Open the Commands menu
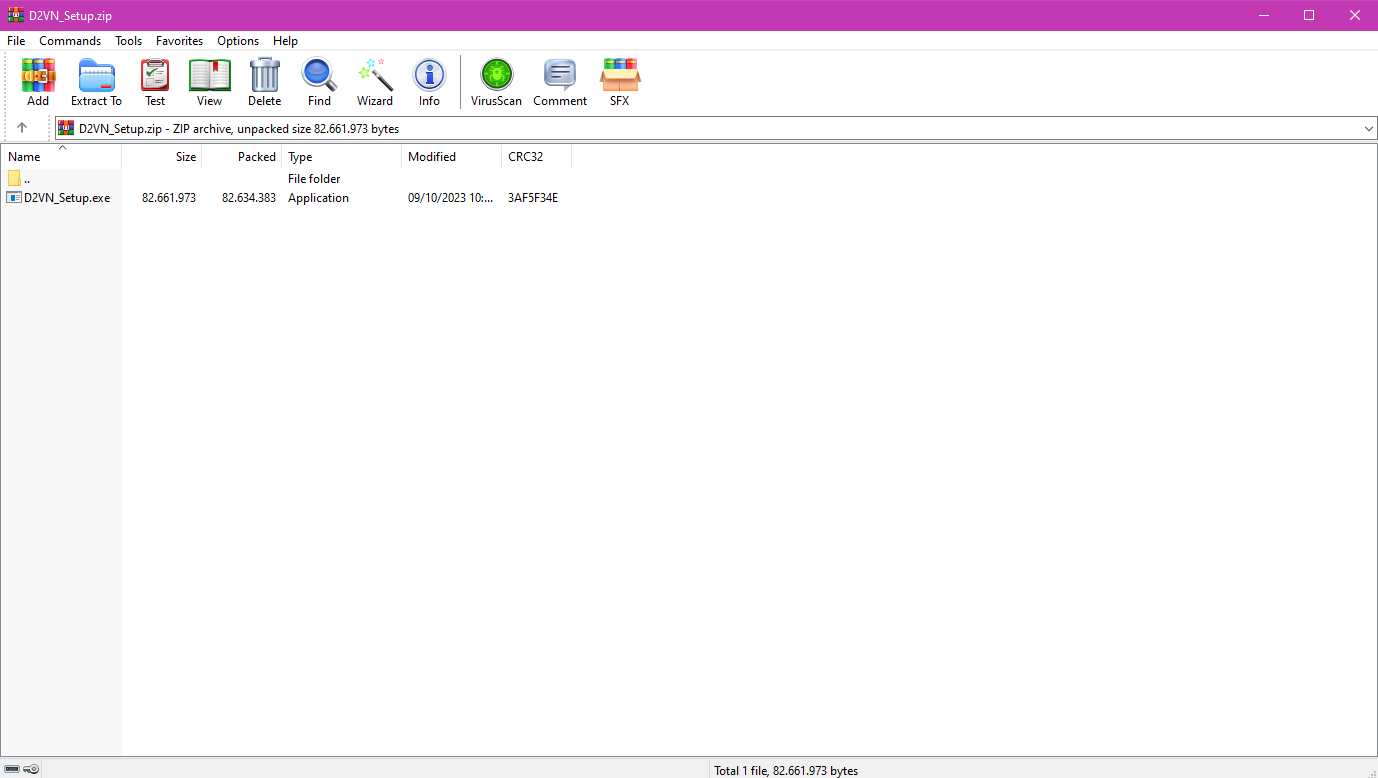The width and height of the screenshot is (1378, 778). tap(70, 41)
